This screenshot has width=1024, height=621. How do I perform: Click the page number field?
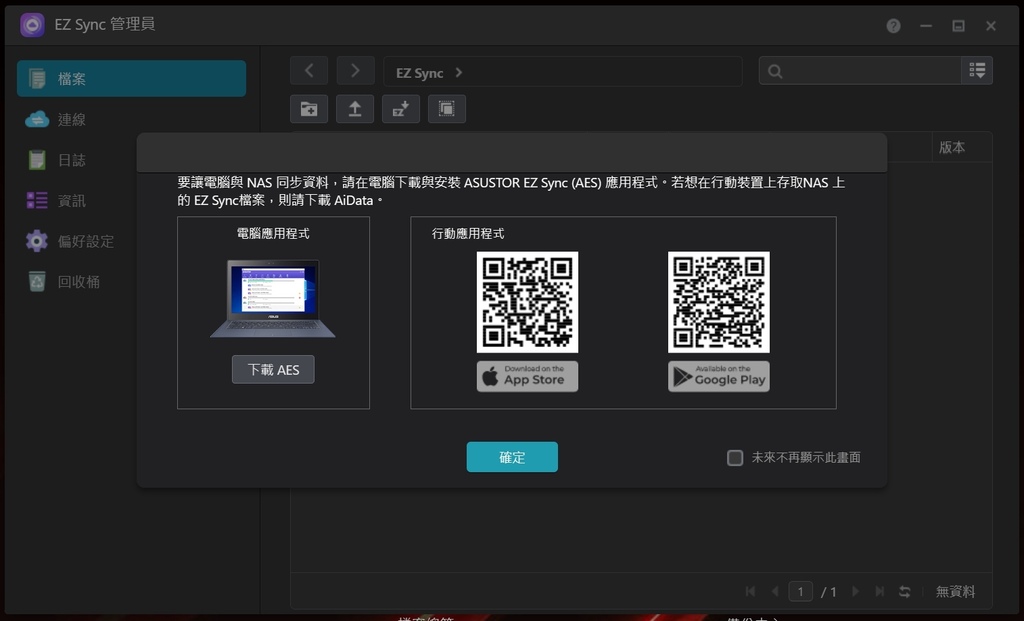pos(800,592)
